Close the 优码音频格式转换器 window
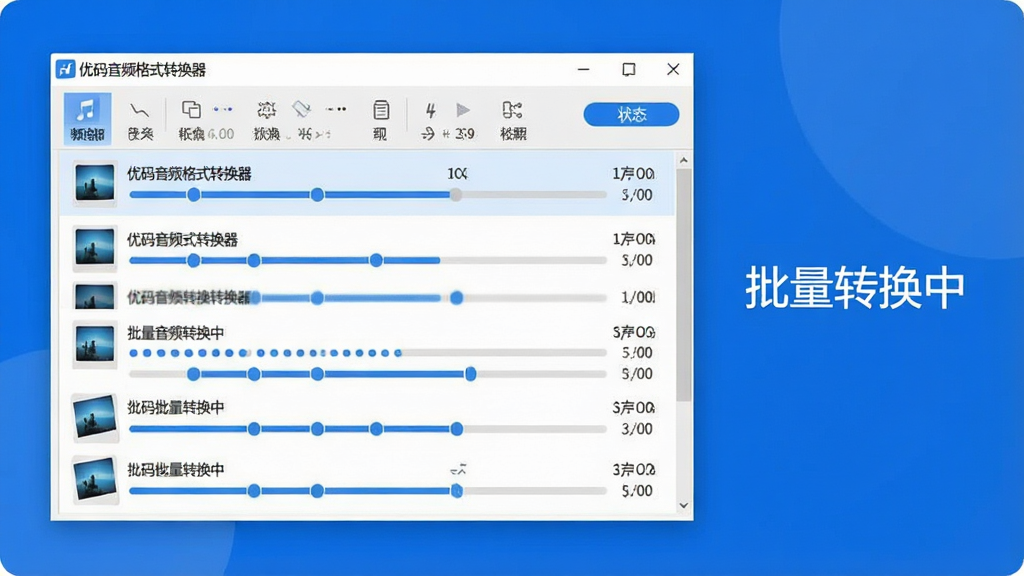The height and width of the screenshot is (576, 1024). click(673, 69)
